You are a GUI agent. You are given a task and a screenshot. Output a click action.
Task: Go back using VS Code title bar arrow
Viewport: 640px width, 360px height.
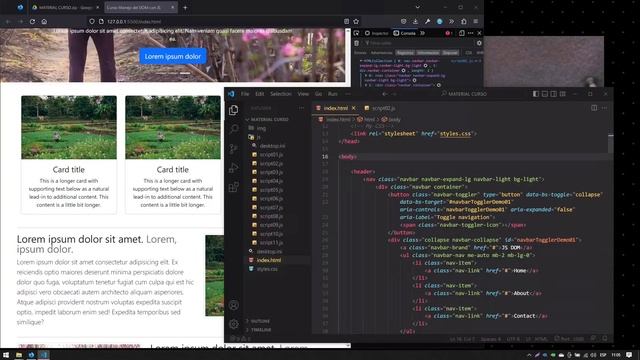[x=384, y=94]
